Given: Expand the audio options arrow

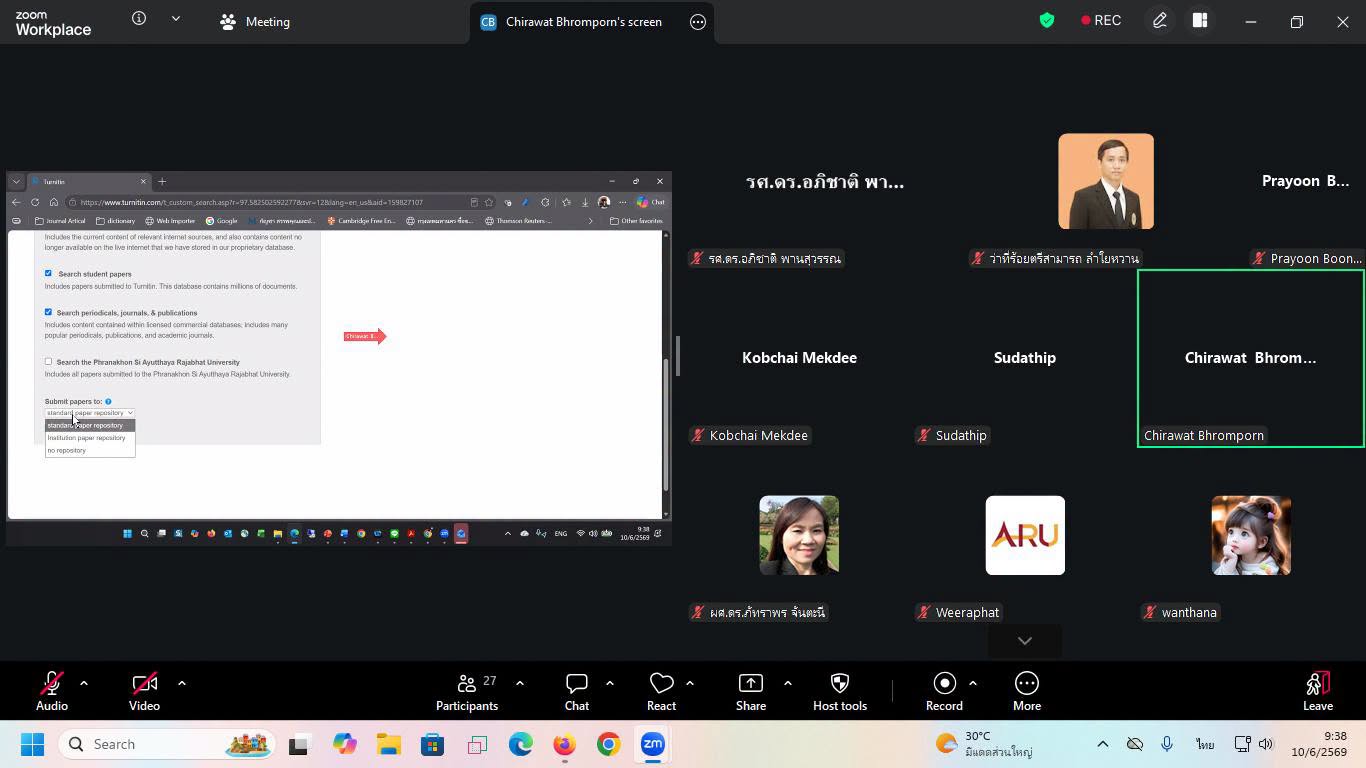Looking at the screenshot, I should click(x=84, y=683).
